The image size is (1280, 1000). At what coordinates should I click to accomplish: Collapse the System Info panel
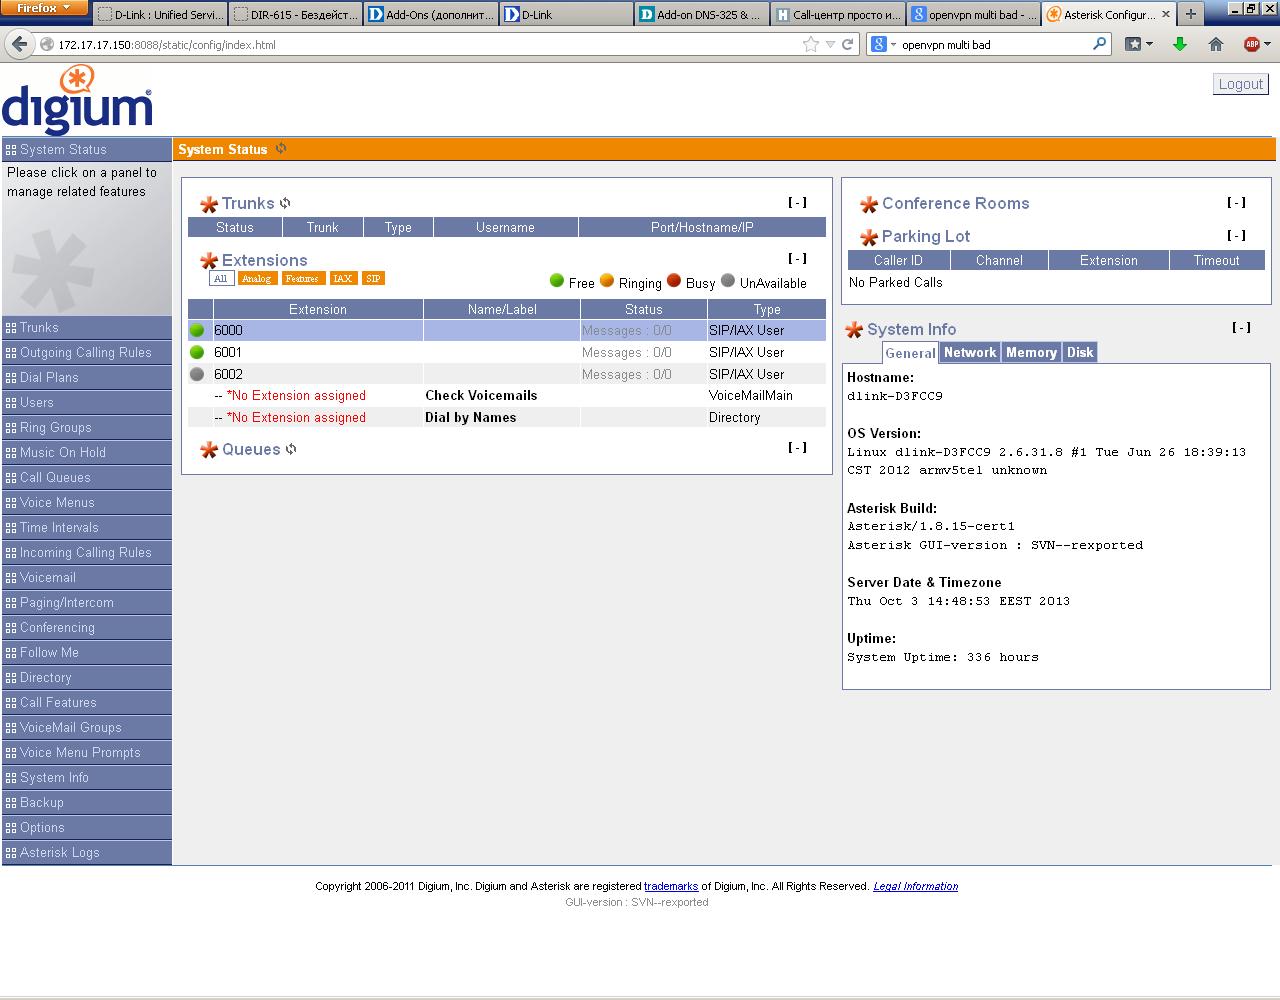point(1241,327)
